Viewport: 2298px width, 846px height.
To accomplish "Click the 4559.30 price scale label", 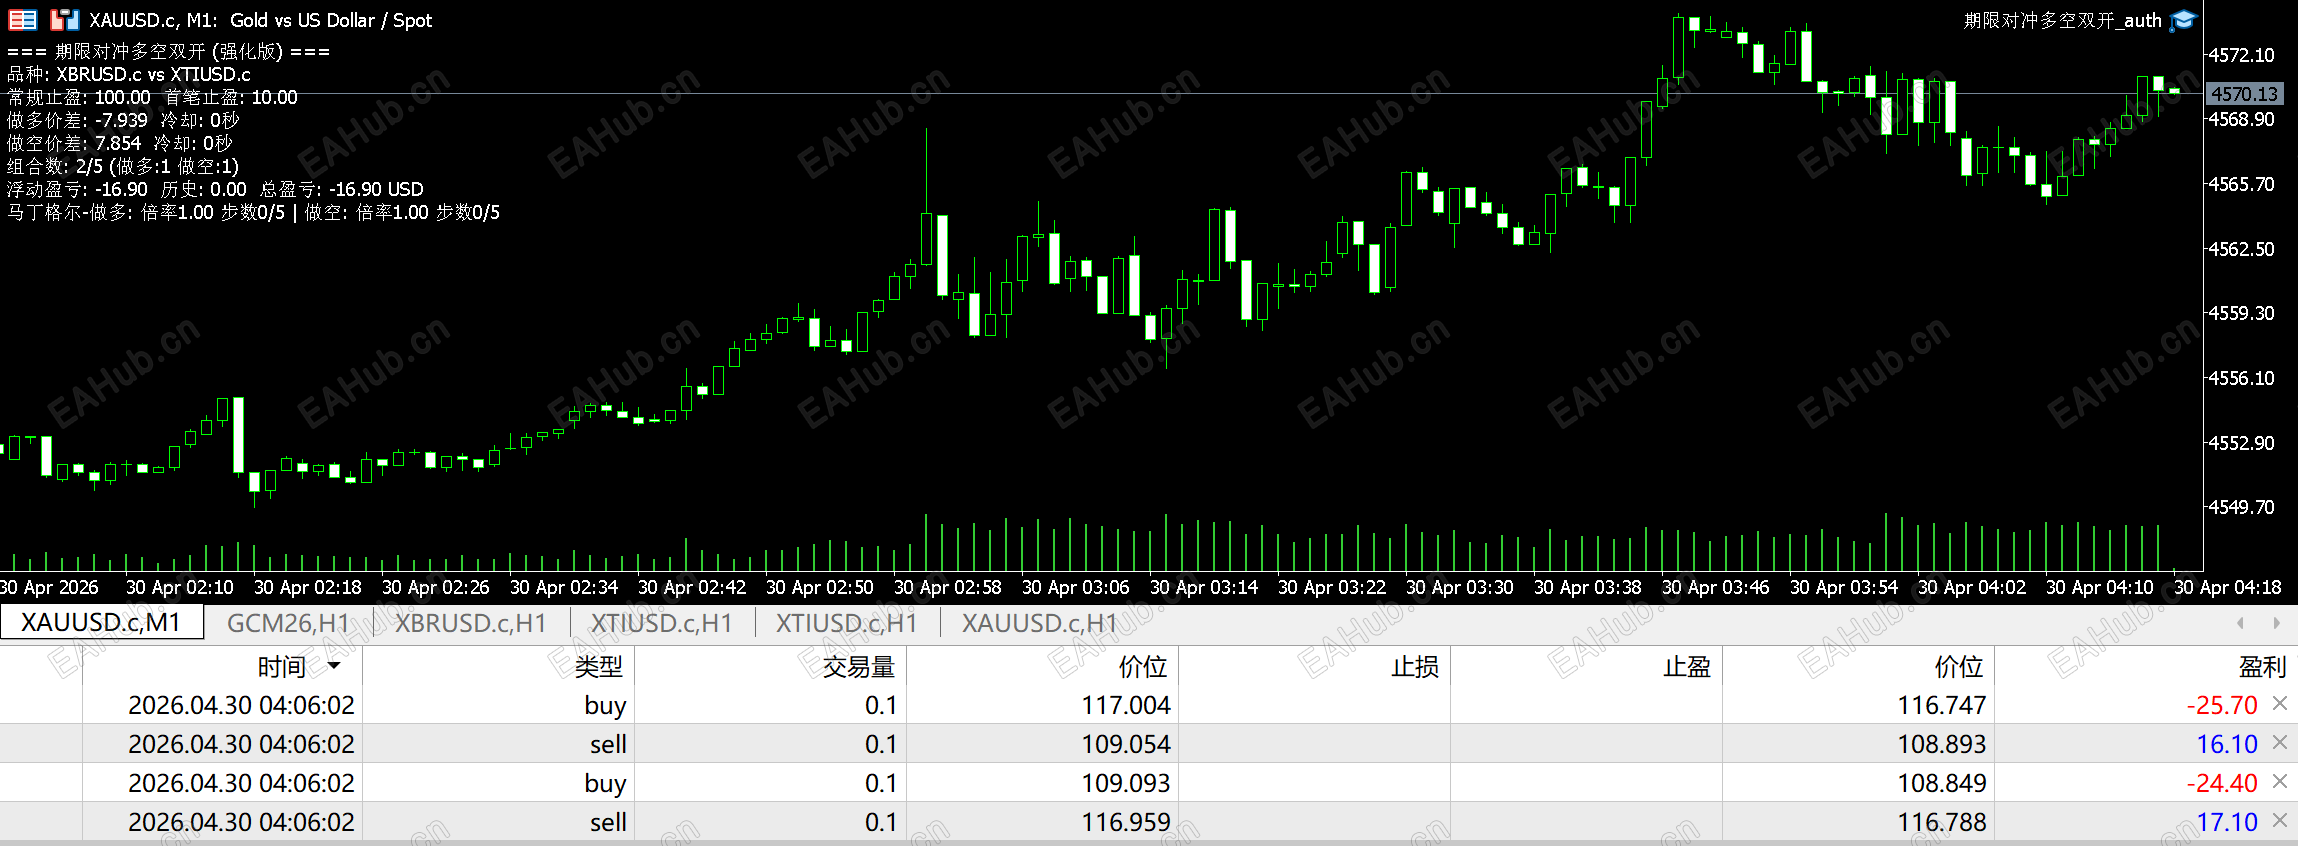I will [x=2240, y=313].
